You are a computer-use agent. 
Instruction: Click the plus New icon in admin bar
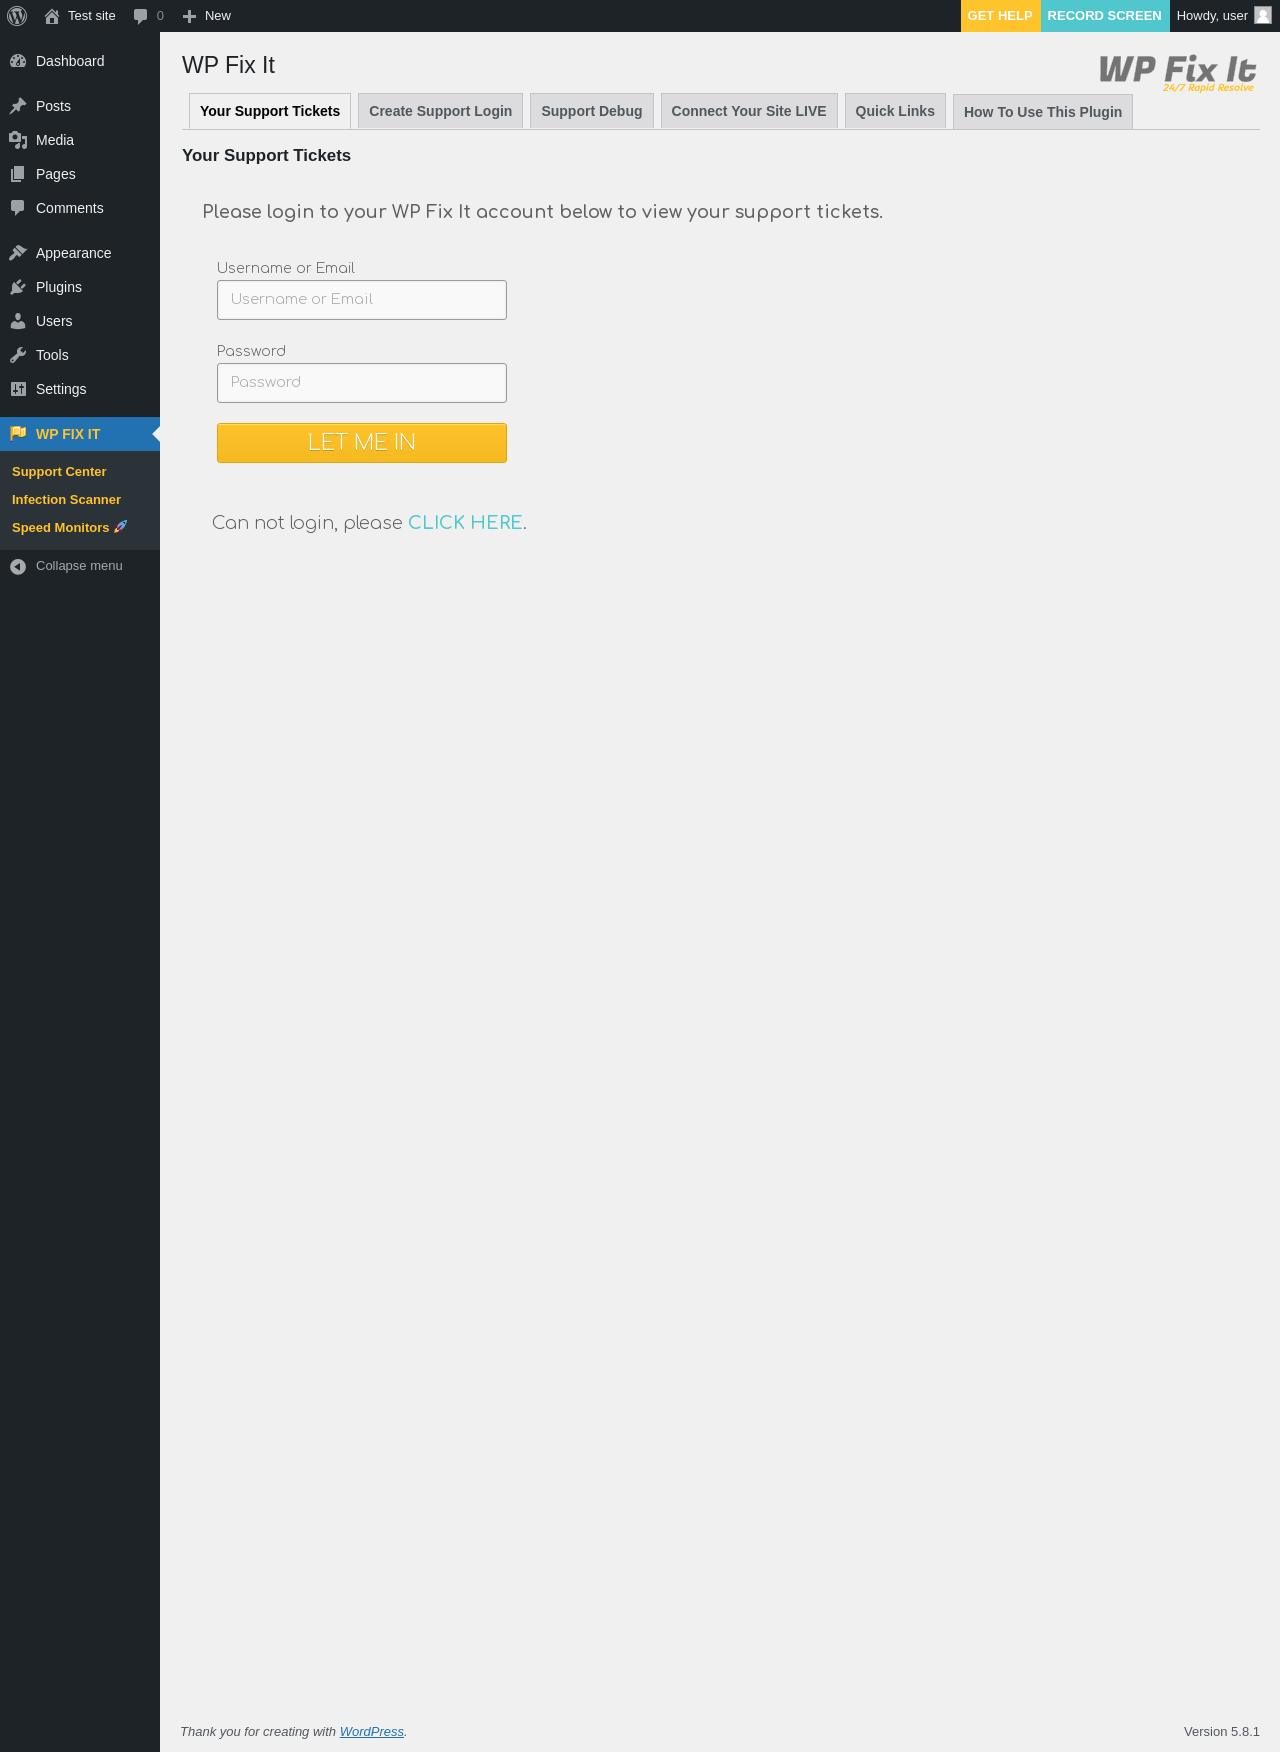[x=189, y=16]
